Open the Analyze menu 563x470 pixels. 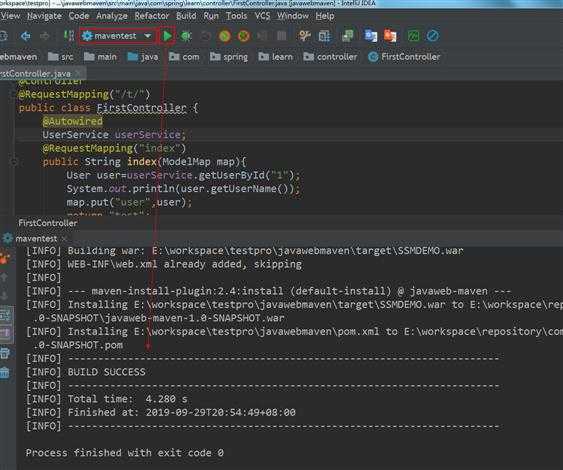[x=112, y=16]
